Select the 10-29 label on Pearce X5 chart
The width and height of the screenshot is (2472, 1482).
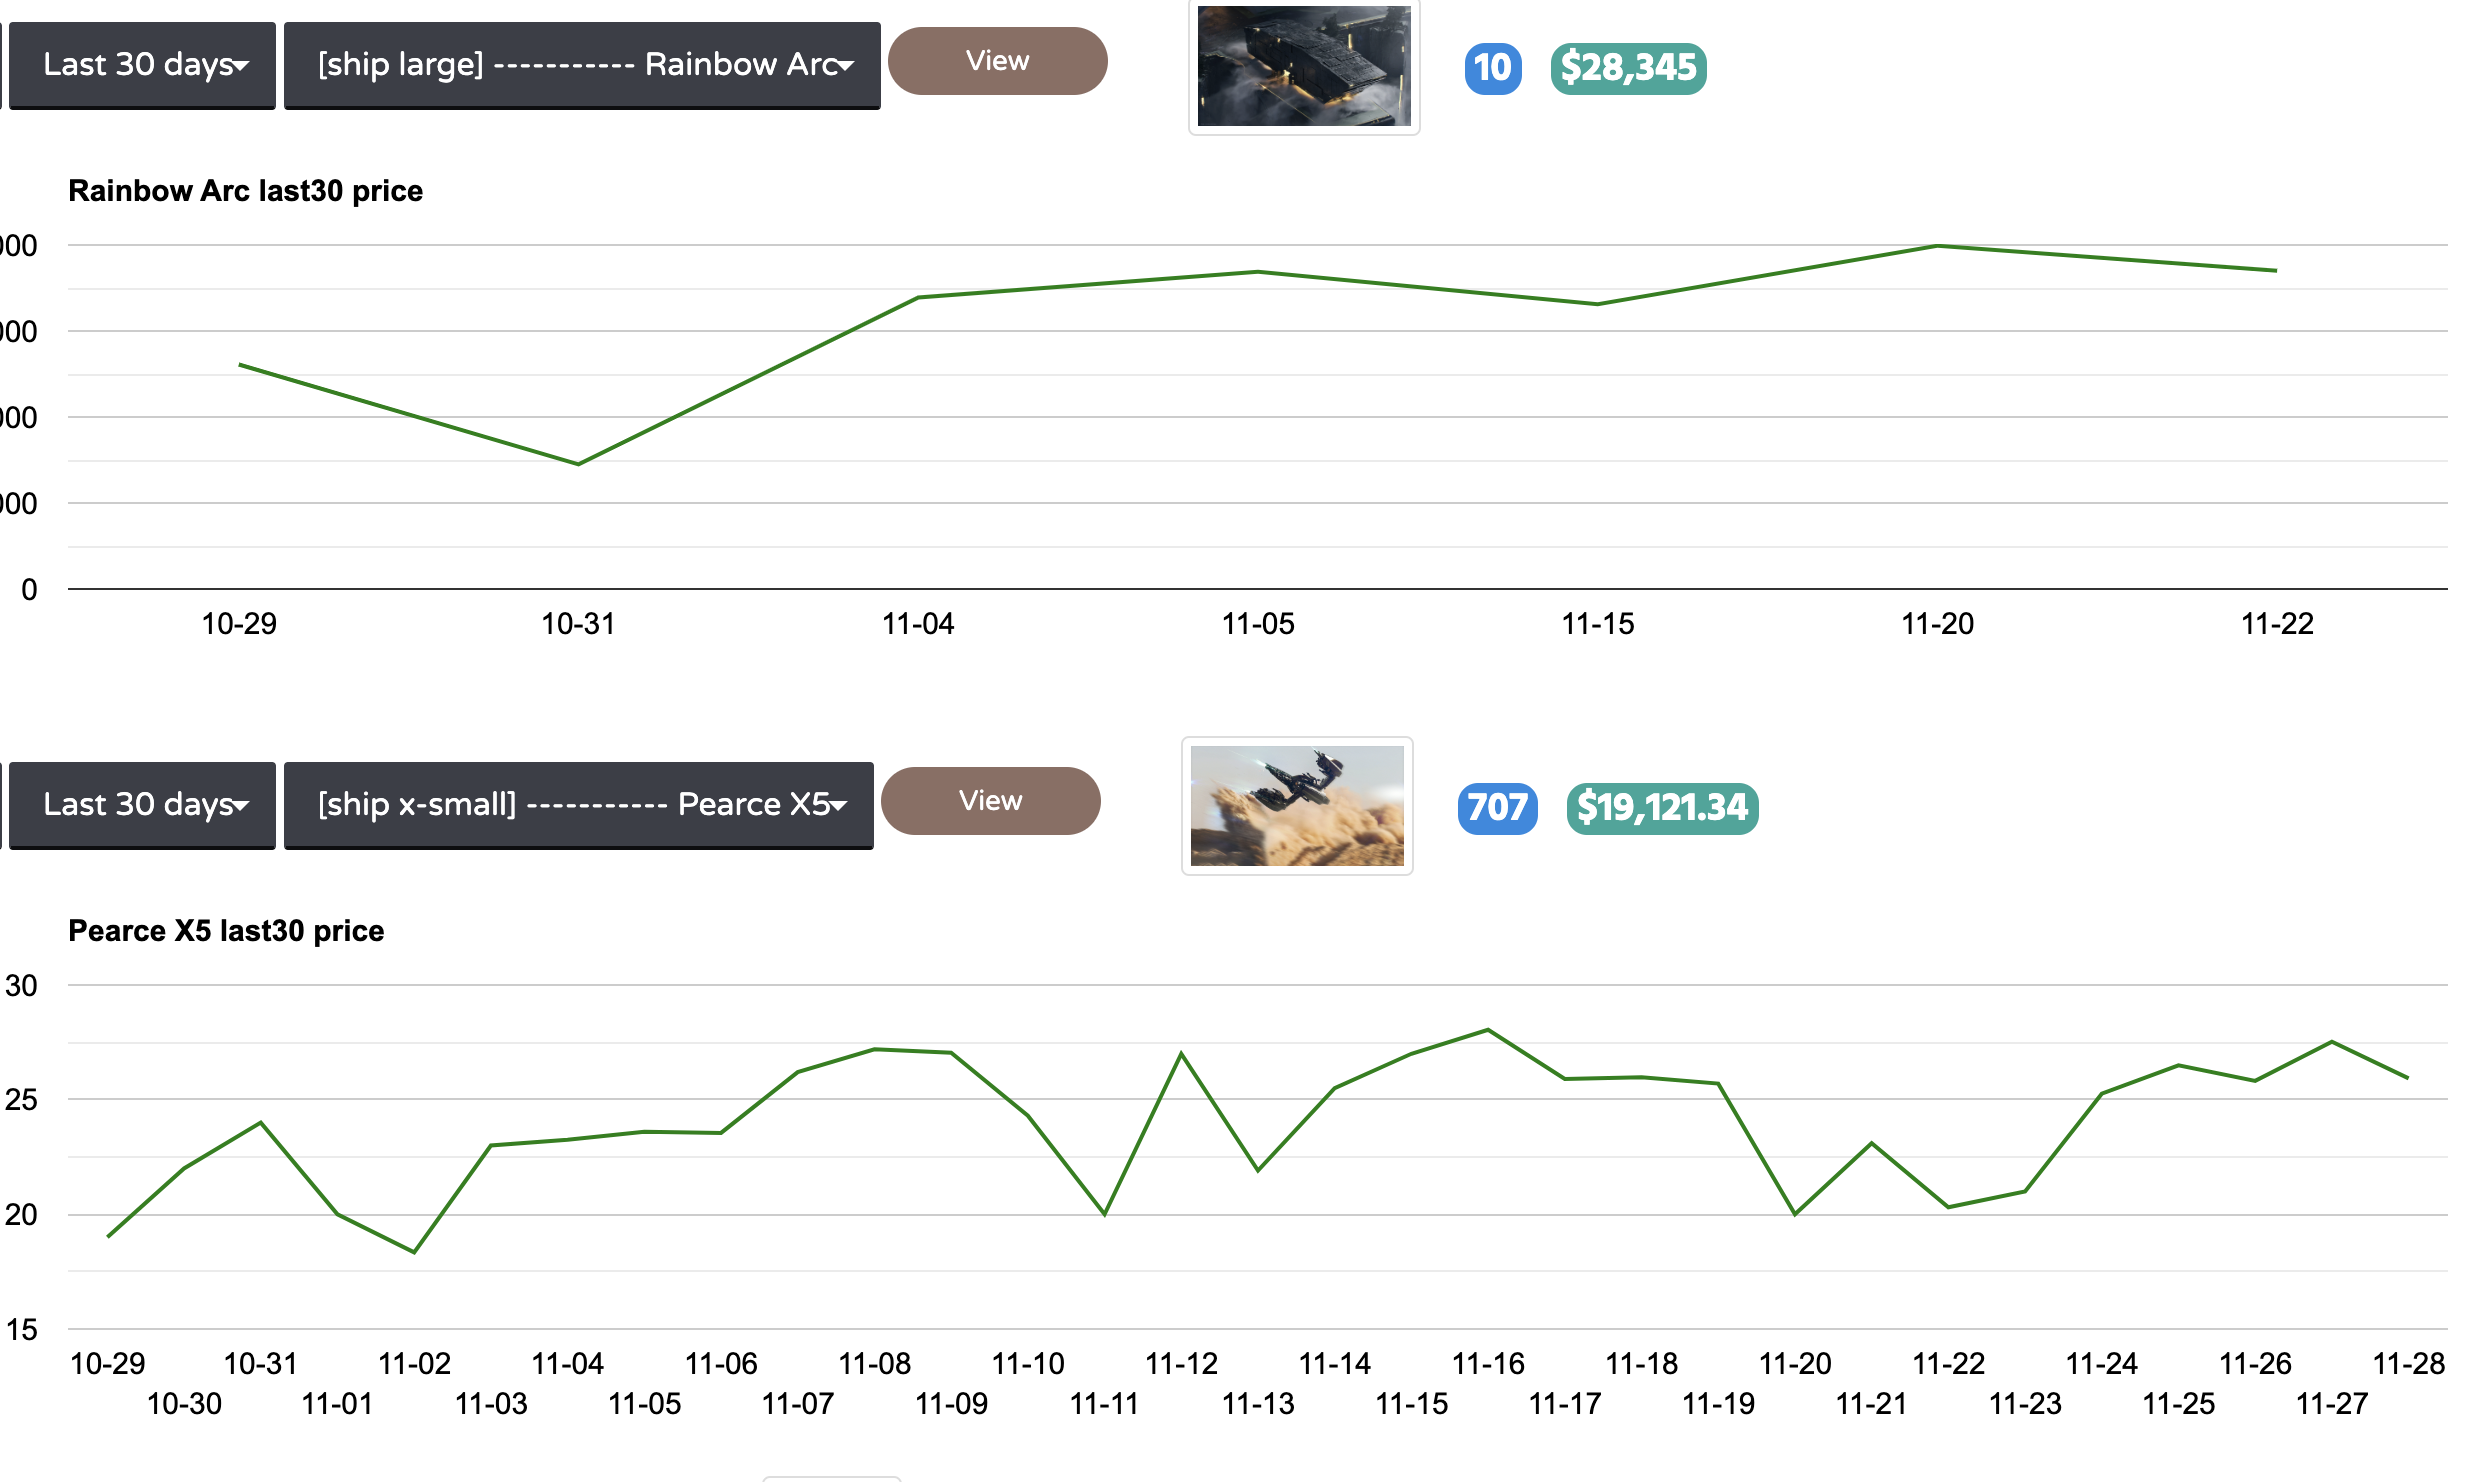(x=107, y=1363)
